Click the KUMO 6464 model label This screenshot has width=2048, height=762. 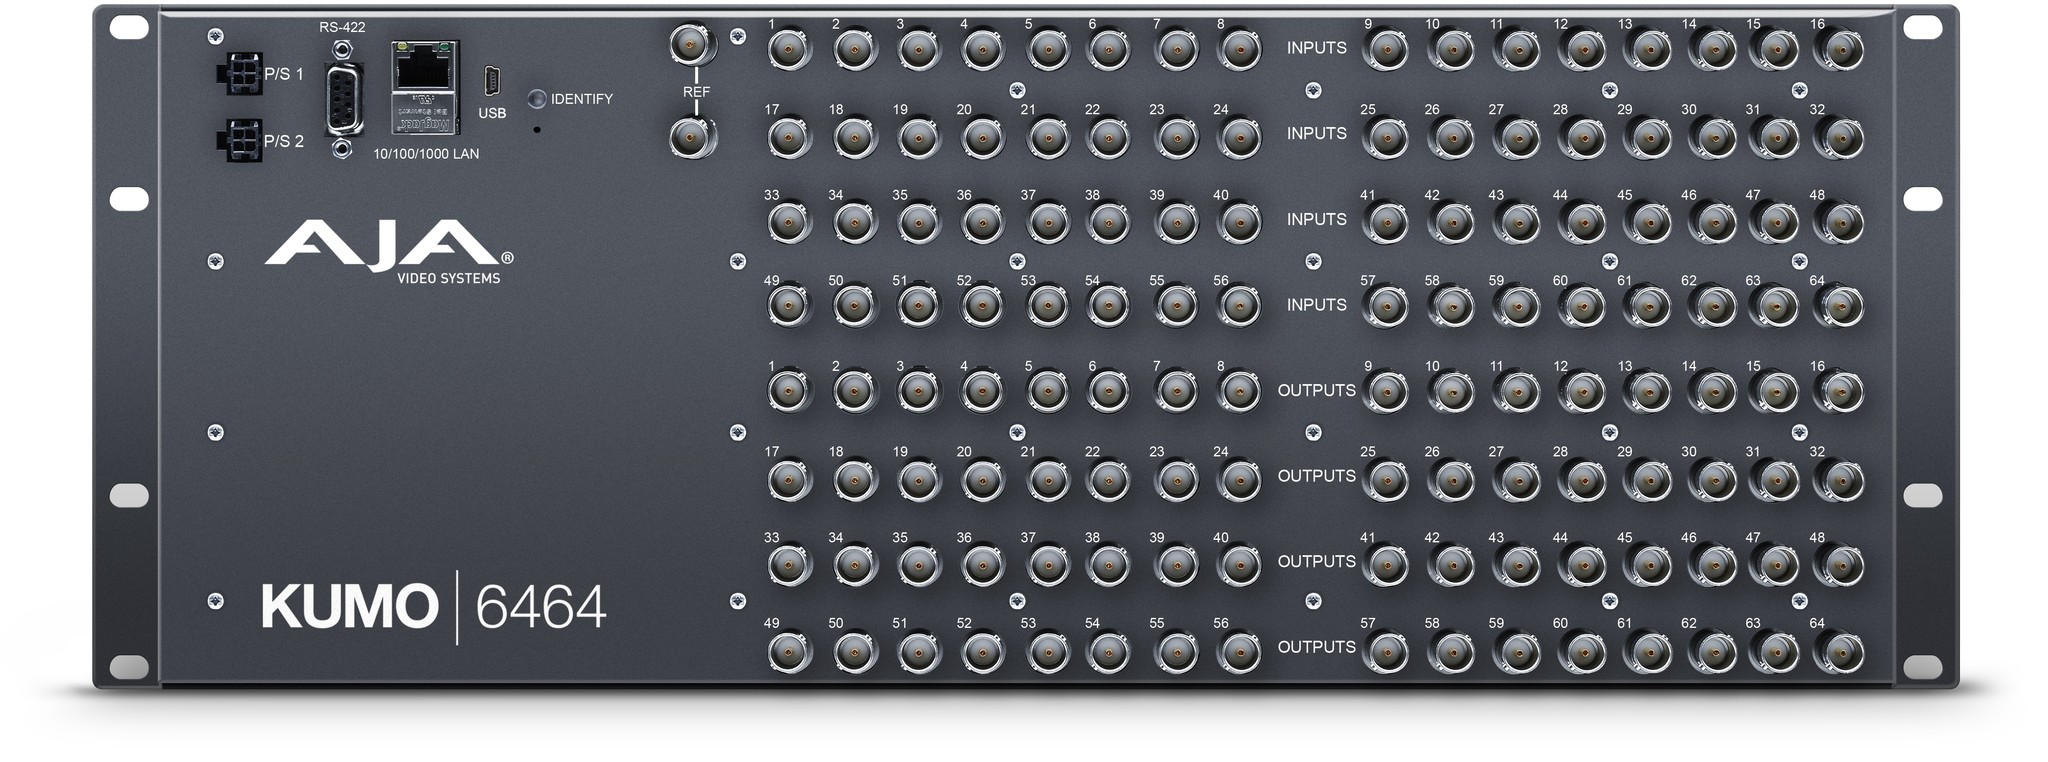click(x=434, y=607)
